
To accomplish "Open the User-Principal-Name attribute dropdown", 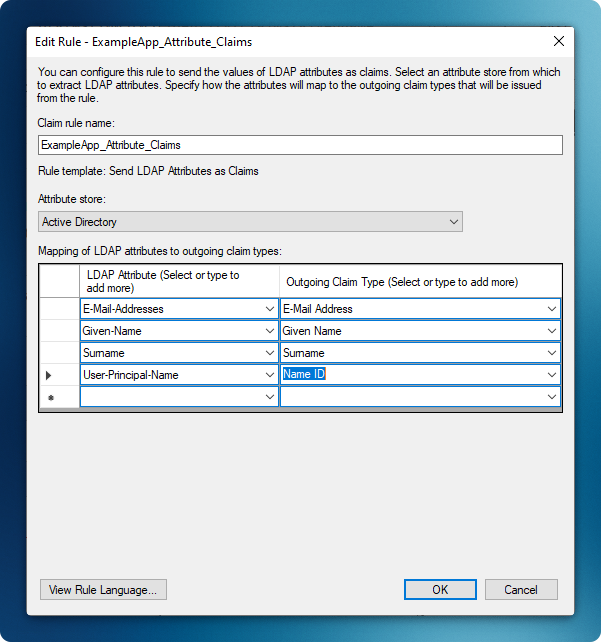I will point(270,375).
